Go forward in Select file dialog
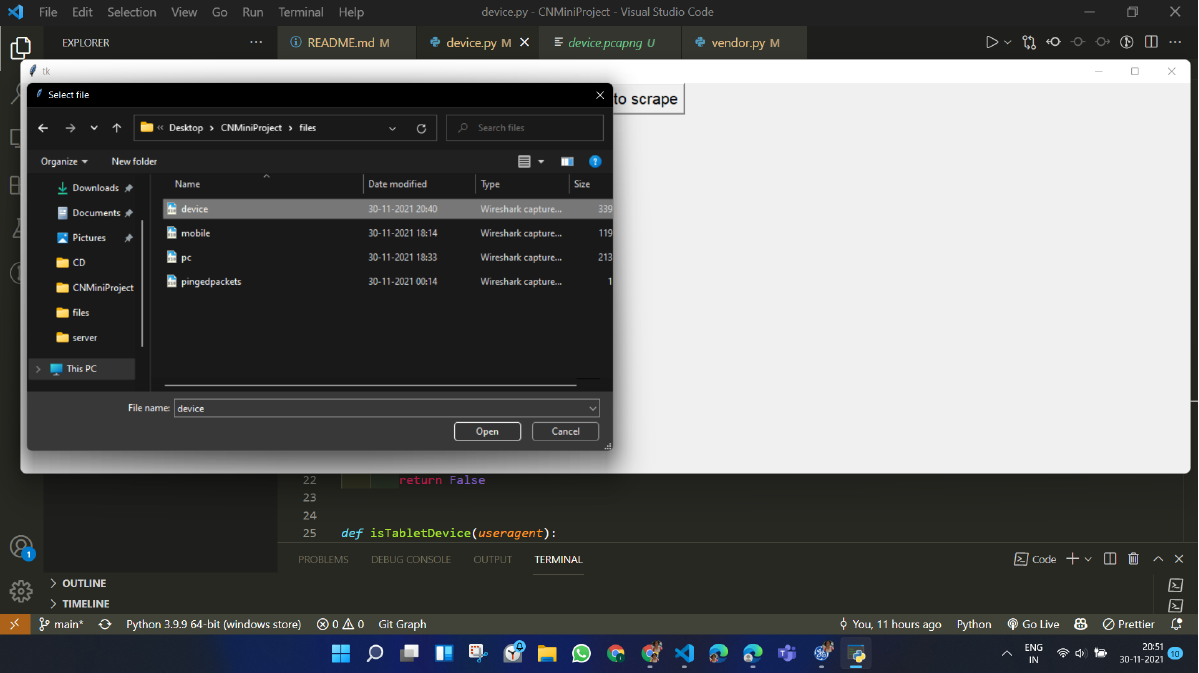This screenshot has height=673, width=1199. [x=70, y=128]
